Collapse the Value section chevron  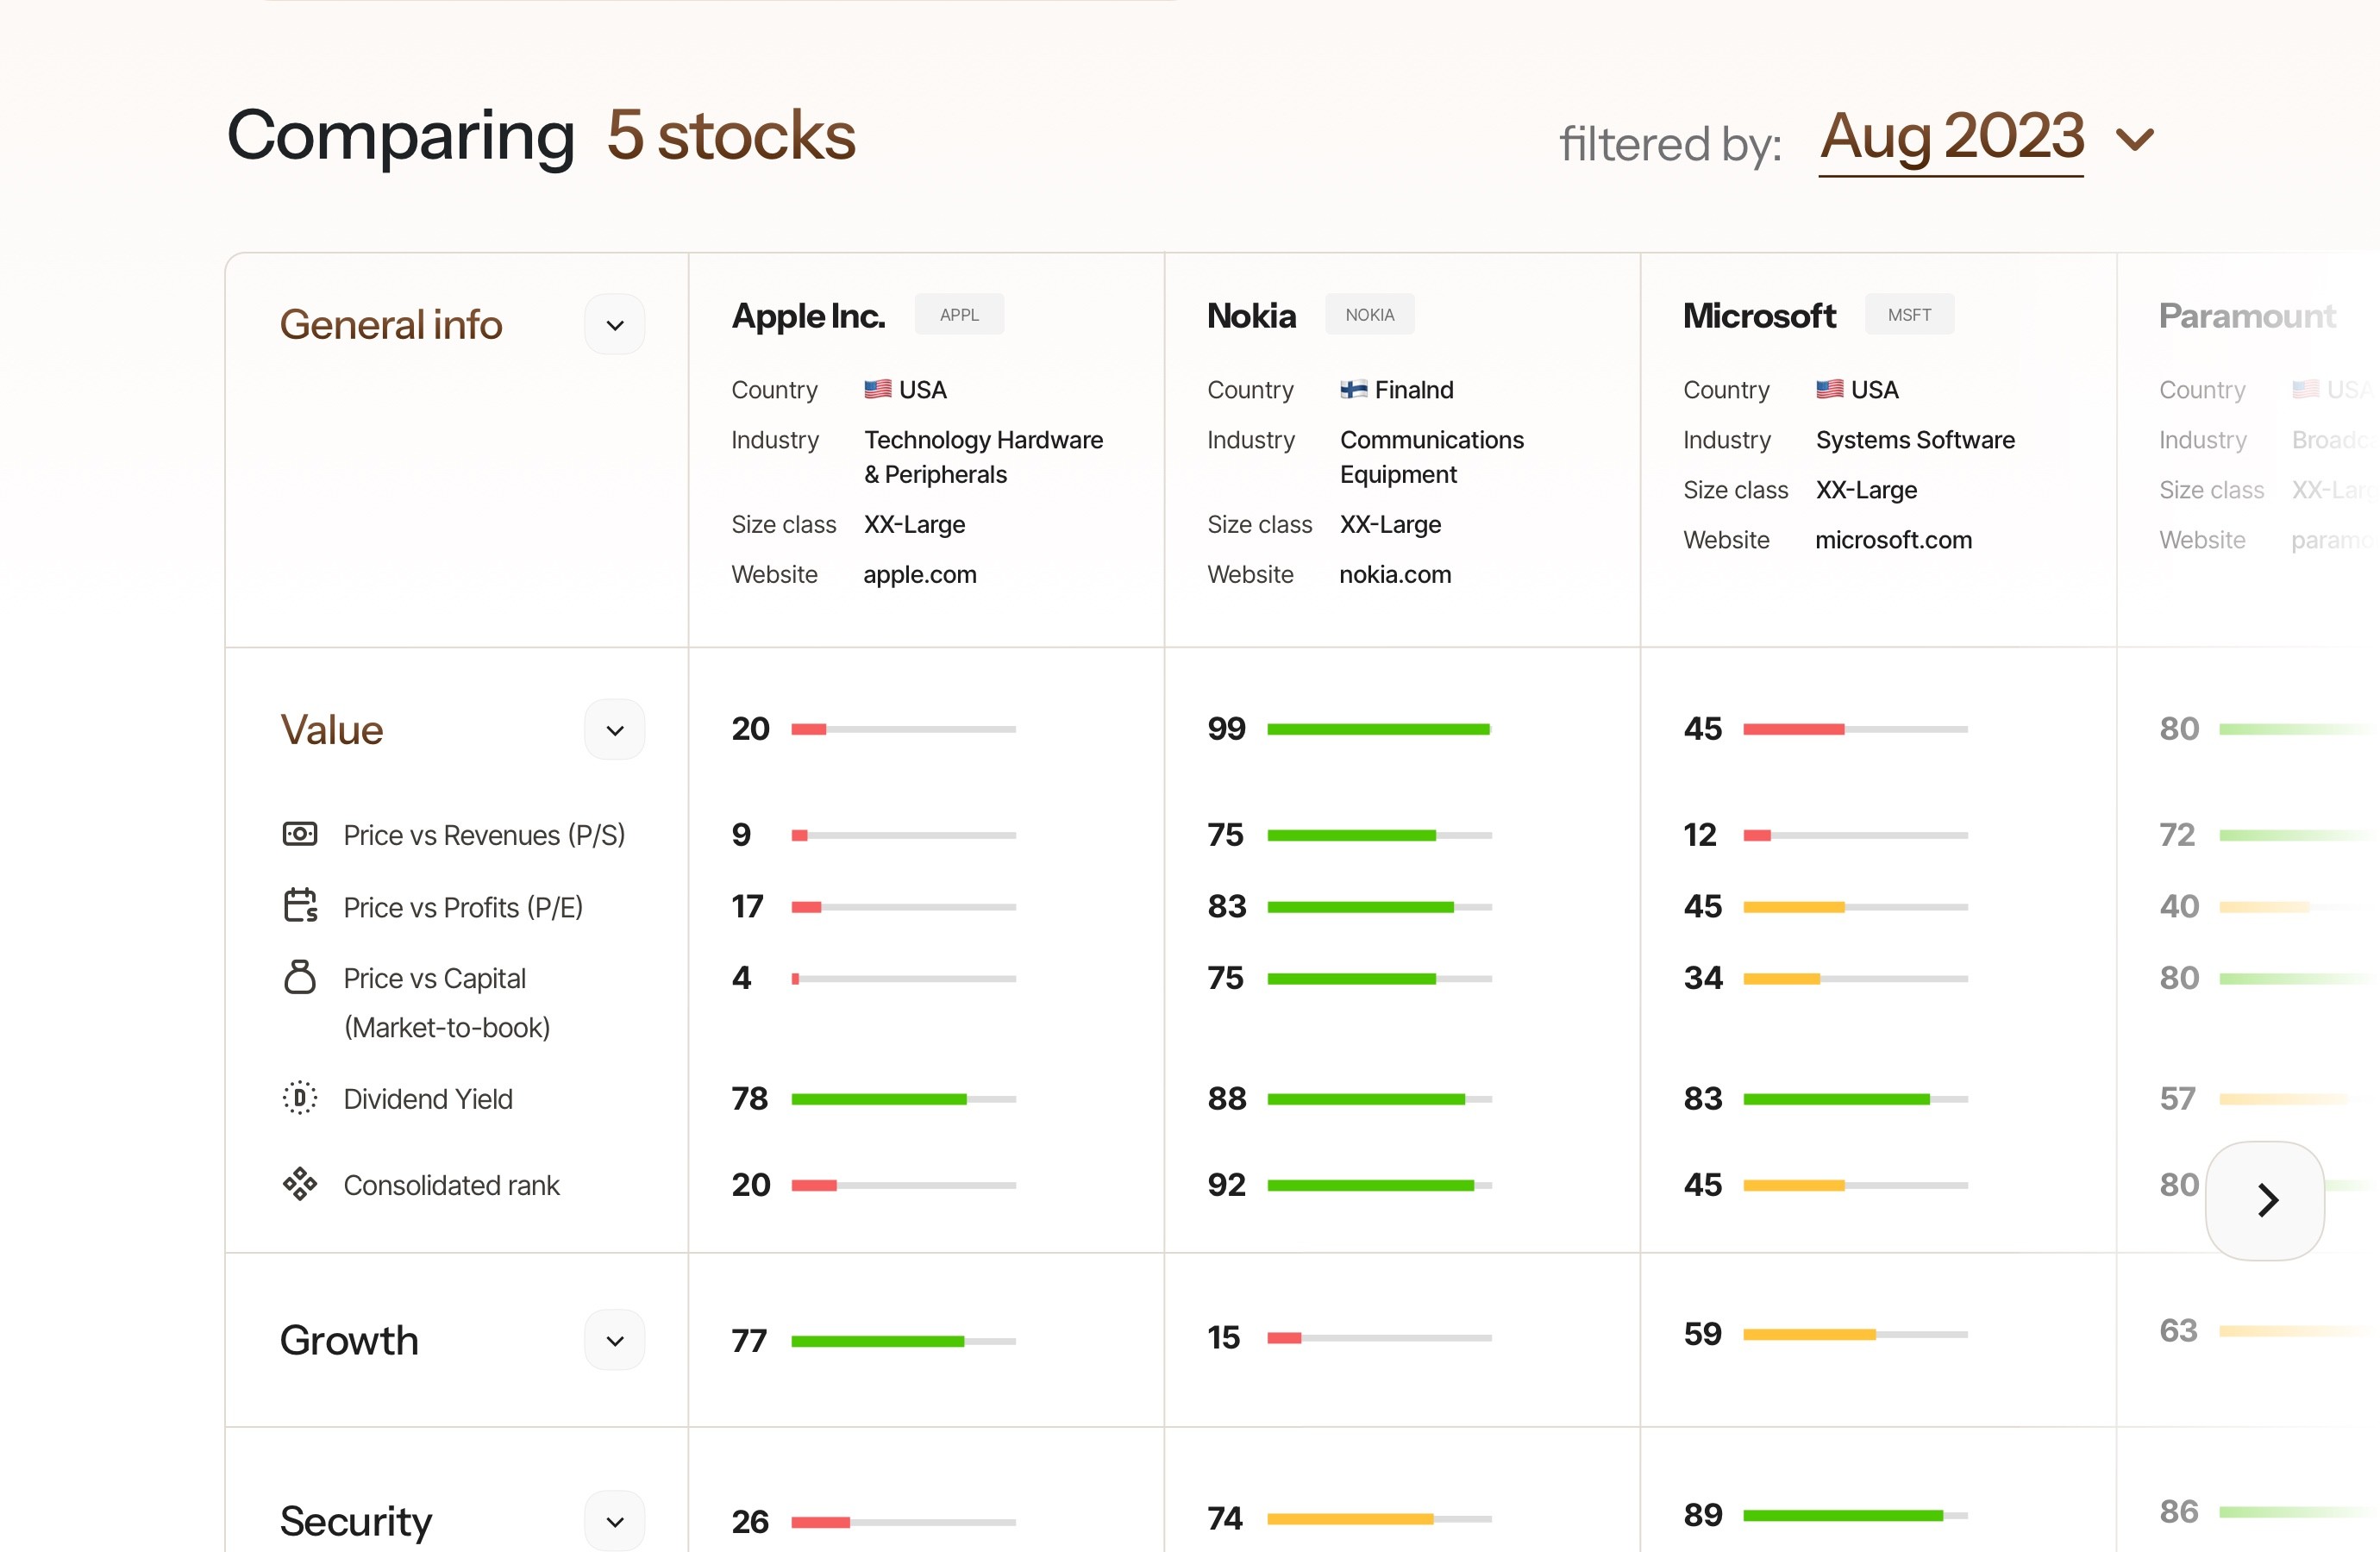point(615,730)
